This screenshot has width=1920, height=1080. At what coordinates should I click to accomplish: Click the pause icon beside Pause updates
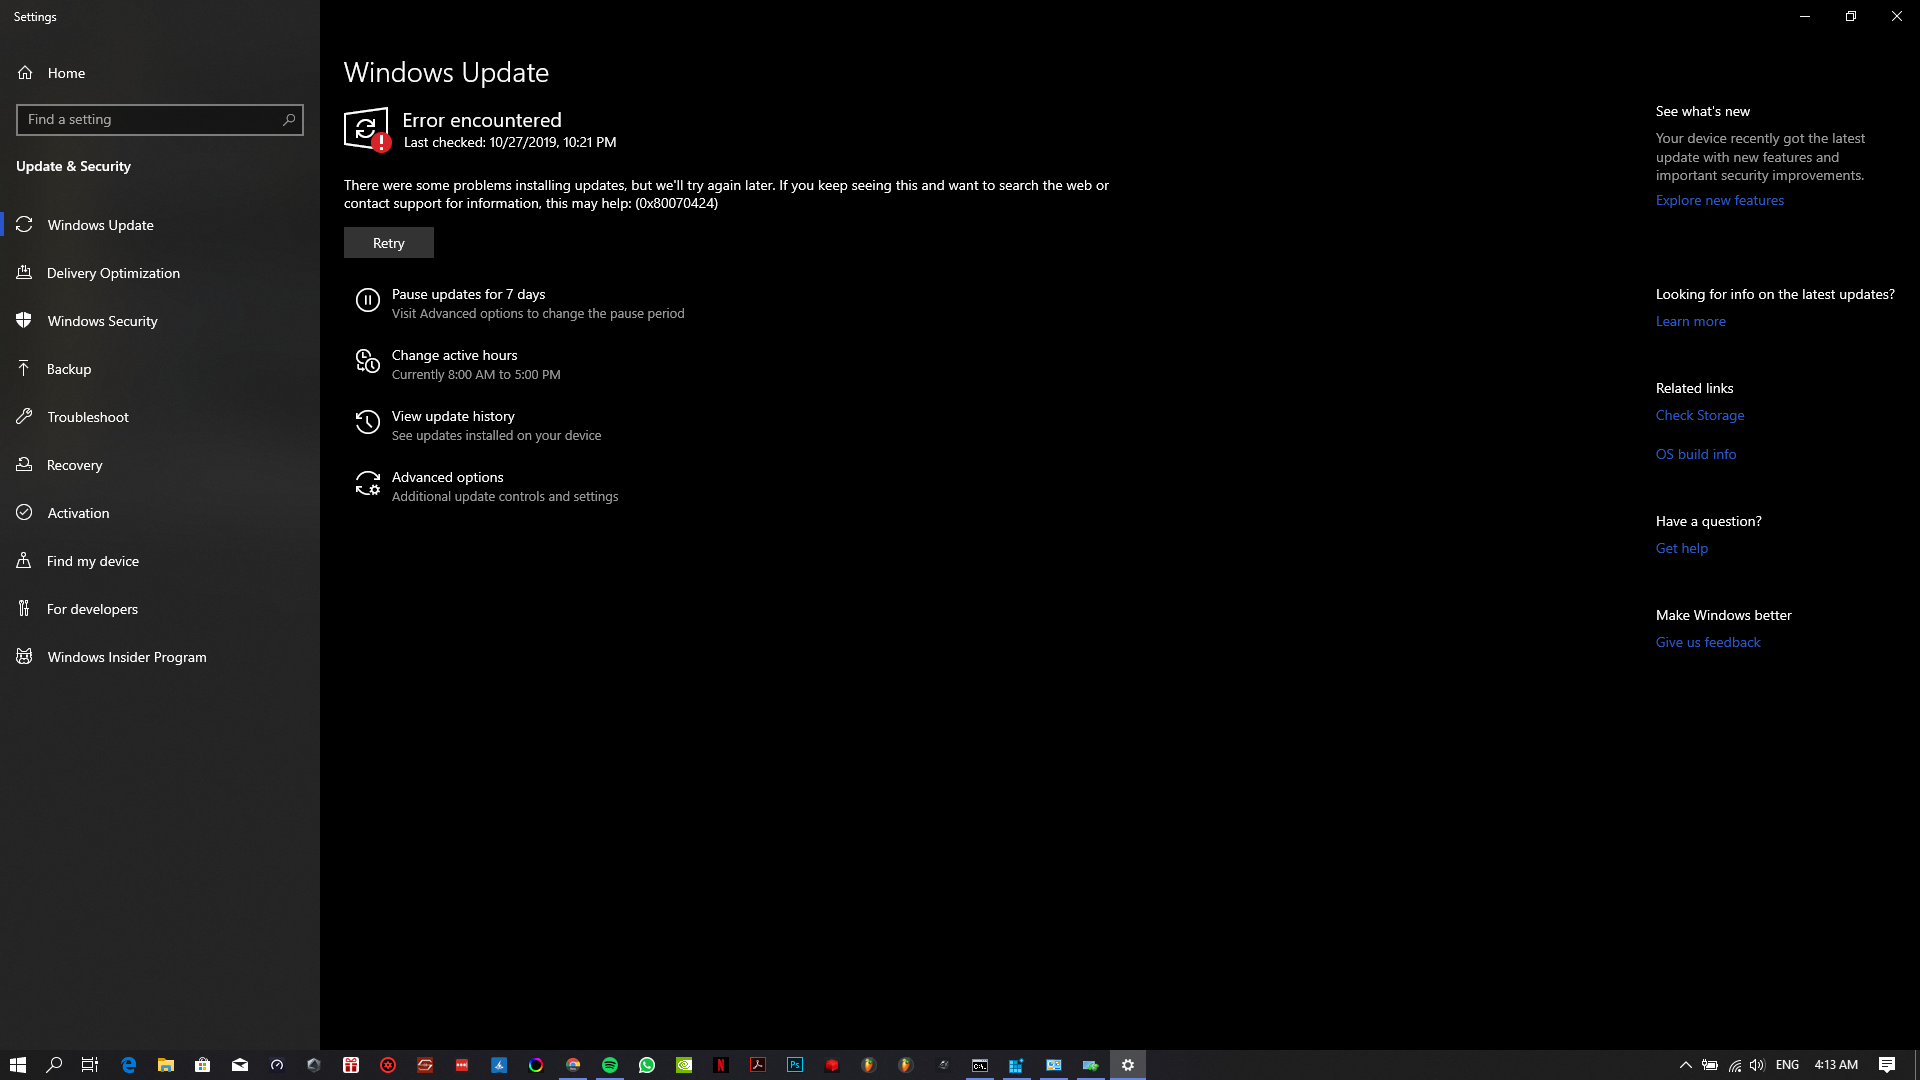(x=368, y=300)
